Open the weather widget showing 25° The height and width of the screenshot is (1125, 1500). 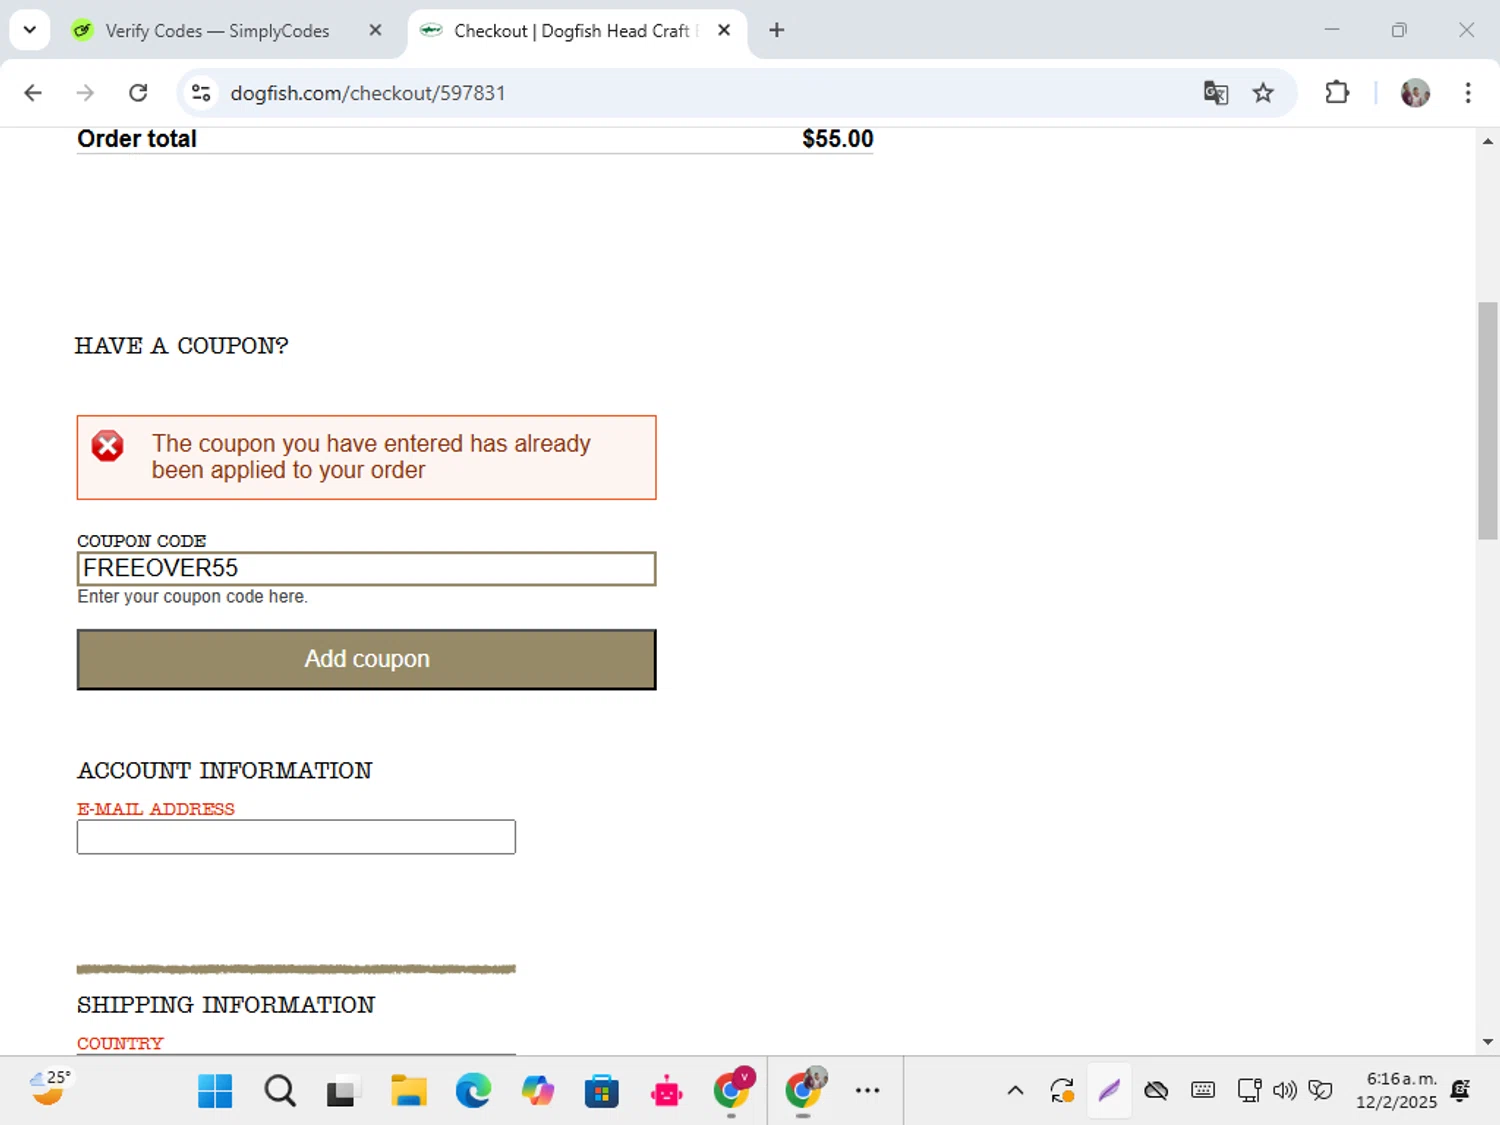[50, 1088]
